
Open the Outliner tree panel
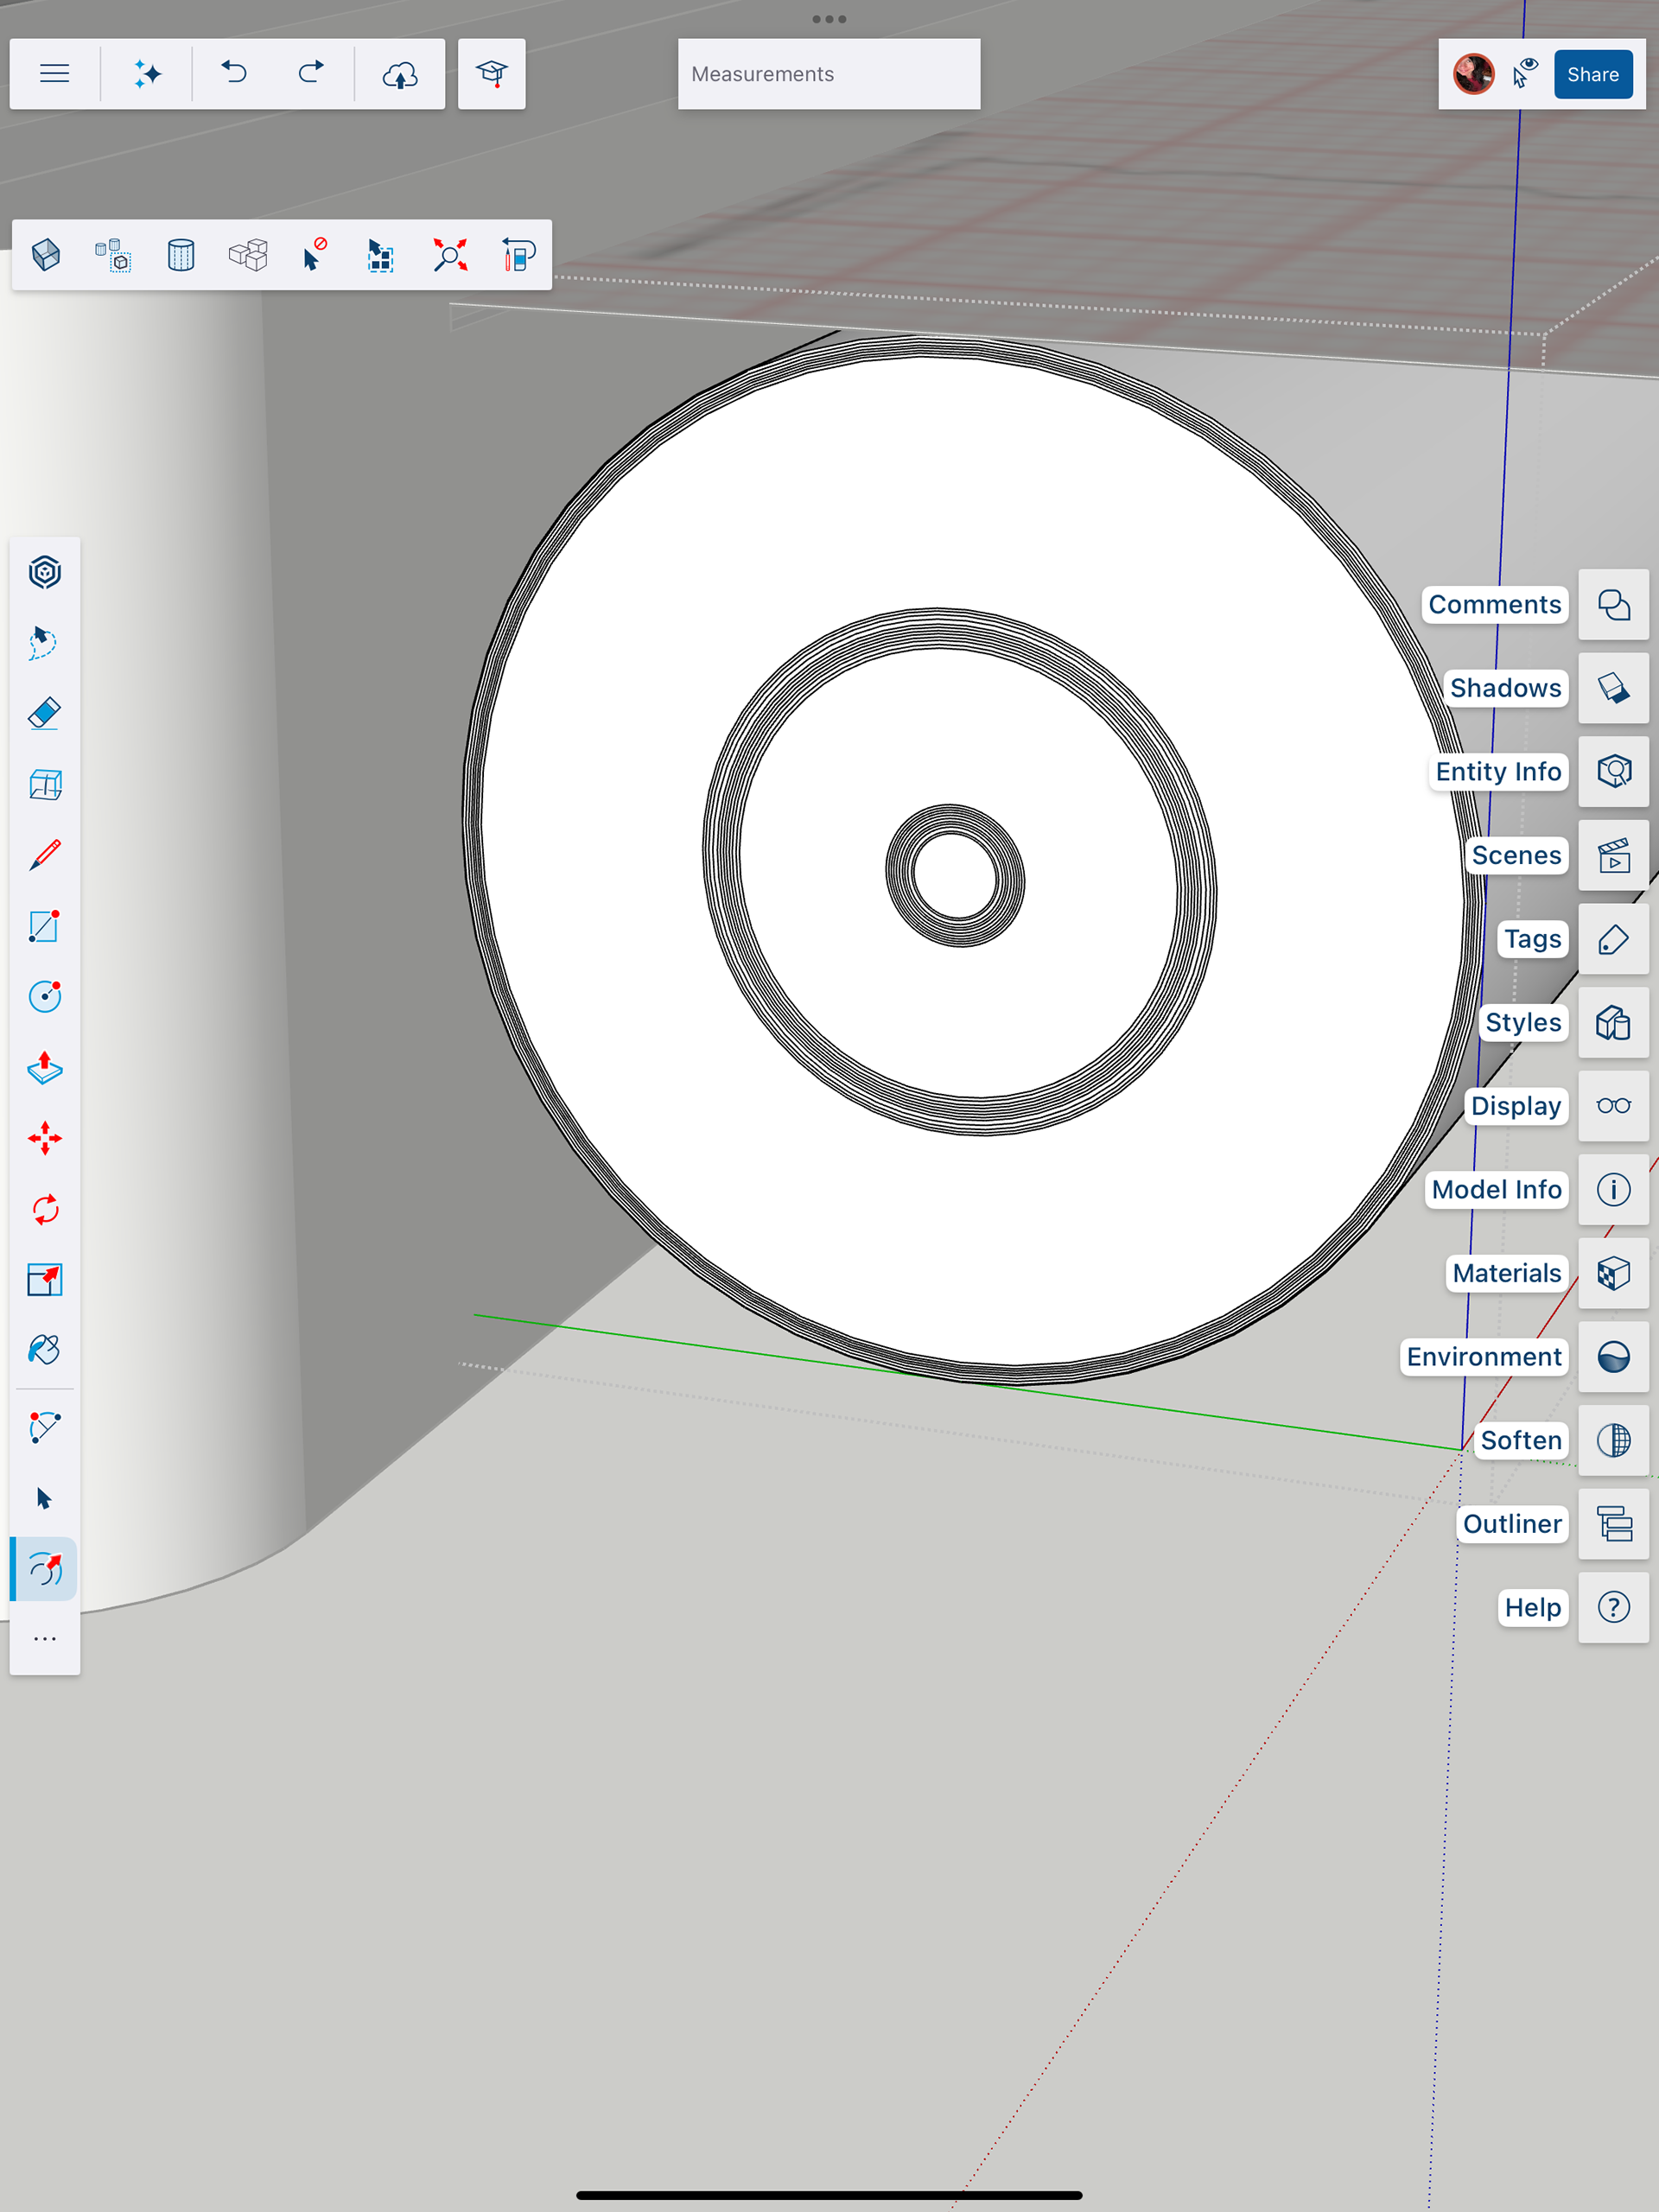tap(1613, 1524)
